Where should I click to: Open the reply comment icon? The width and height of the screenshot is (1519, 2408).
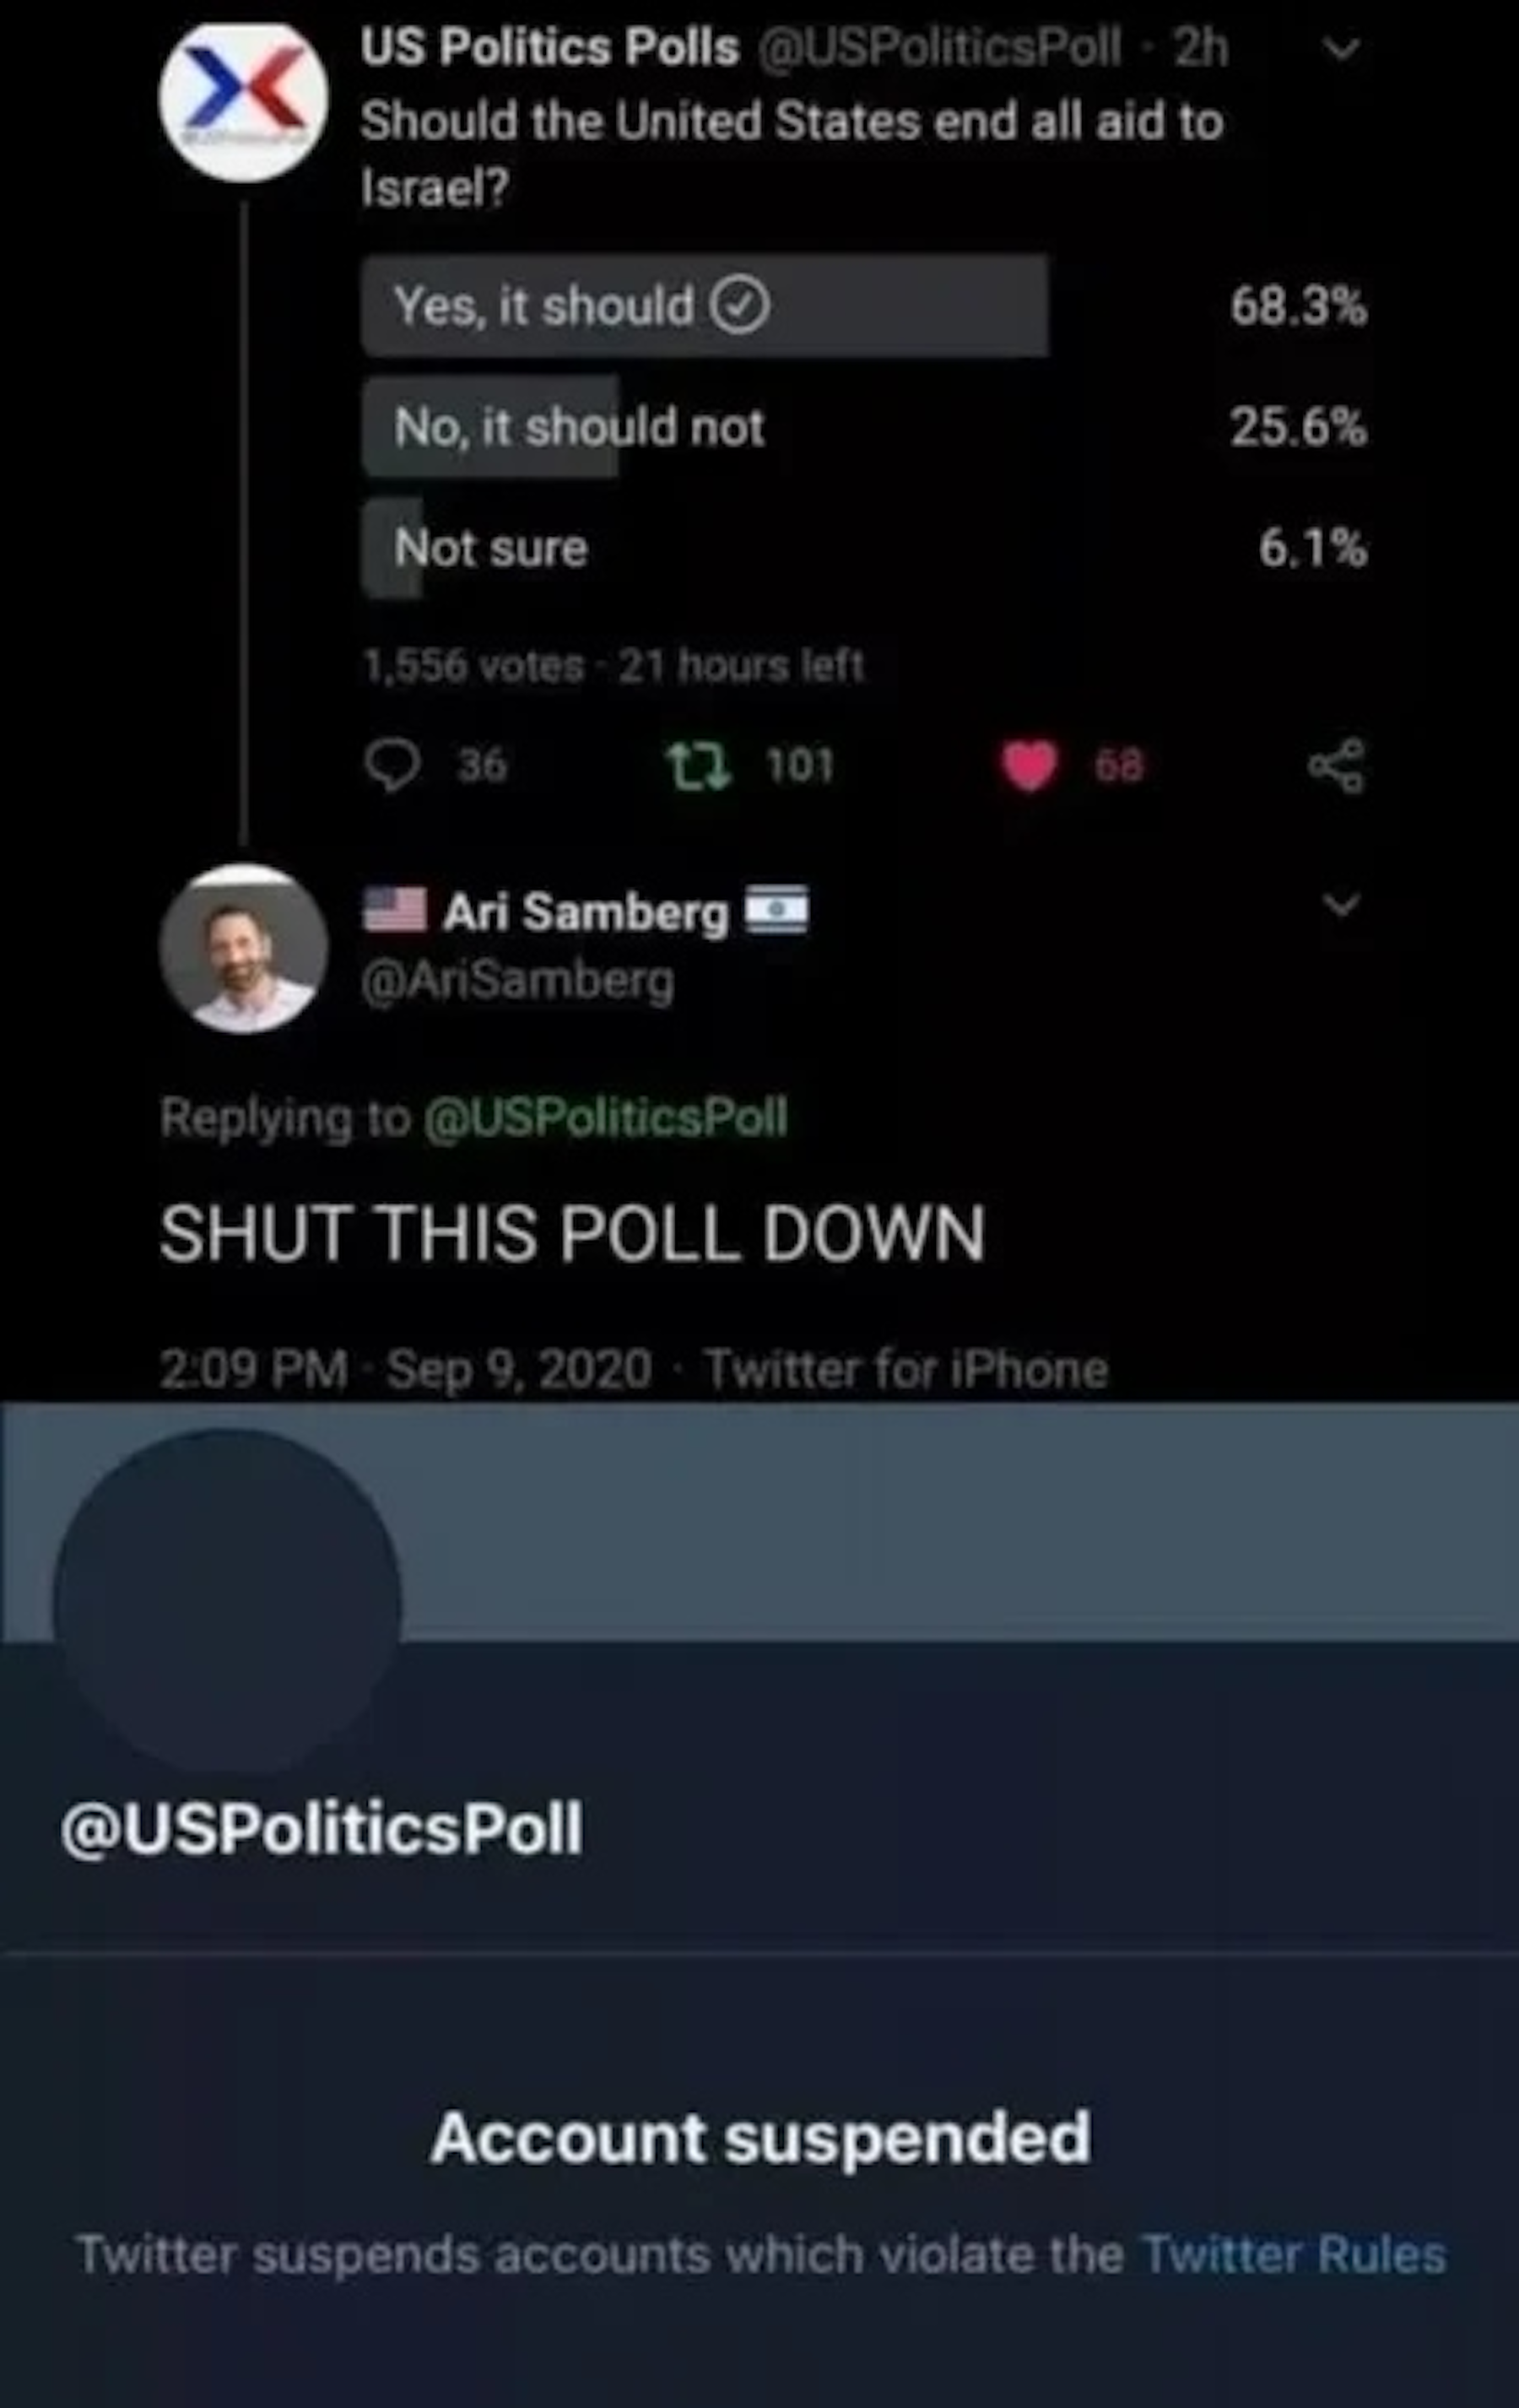click(x=392, y=766)
